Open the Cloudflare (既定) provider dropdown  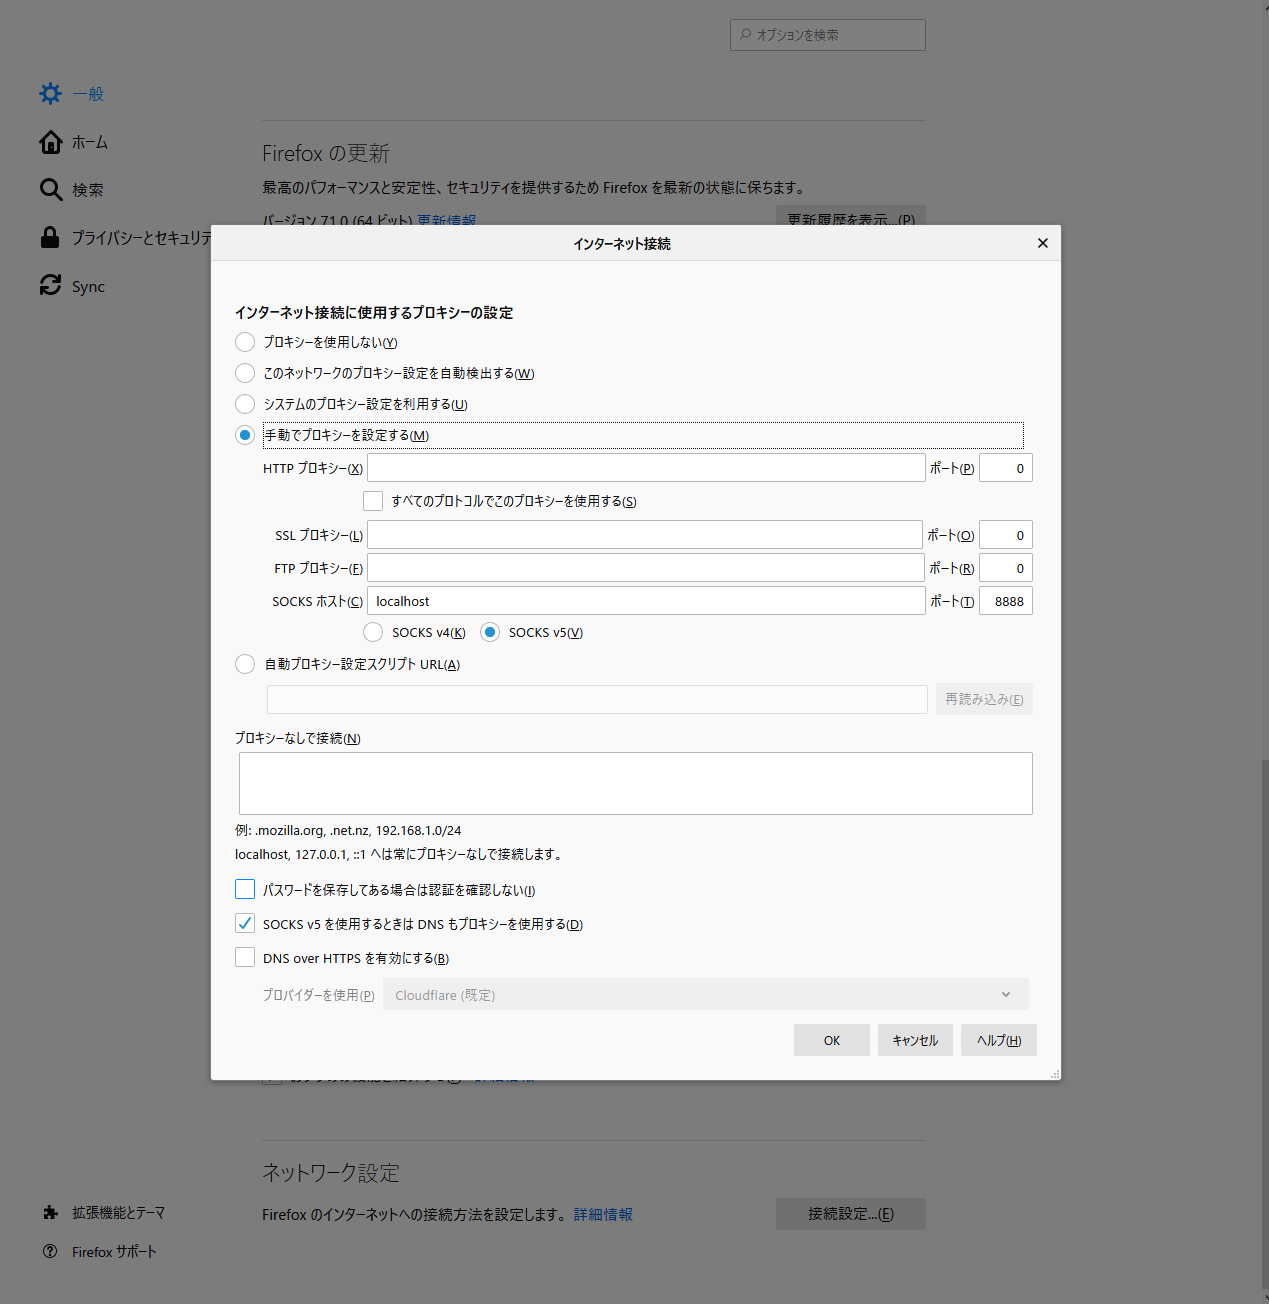tap(705, 994)
